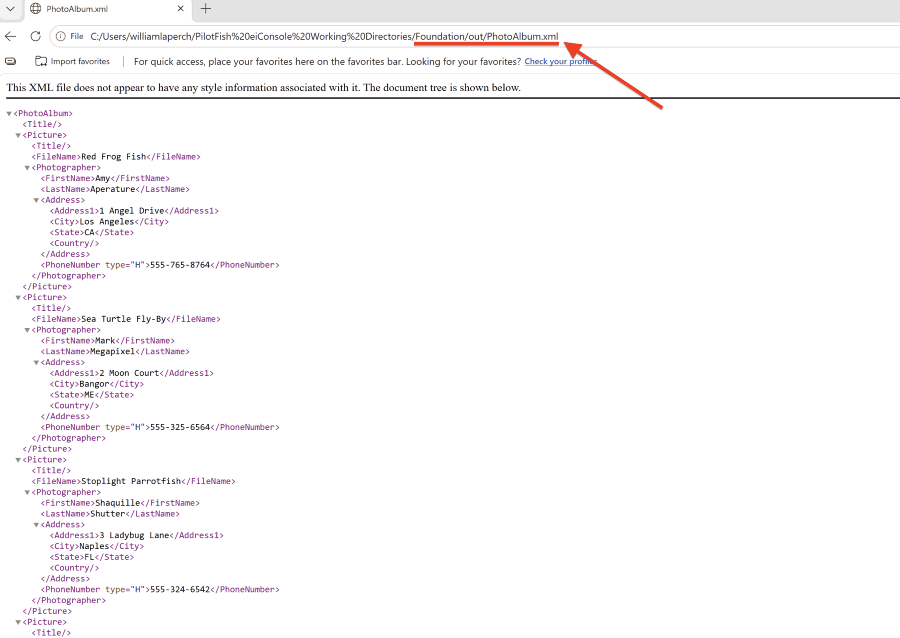
Task: Click the empty Title tag under PhotoAlbum
Action: coord(42,125)
